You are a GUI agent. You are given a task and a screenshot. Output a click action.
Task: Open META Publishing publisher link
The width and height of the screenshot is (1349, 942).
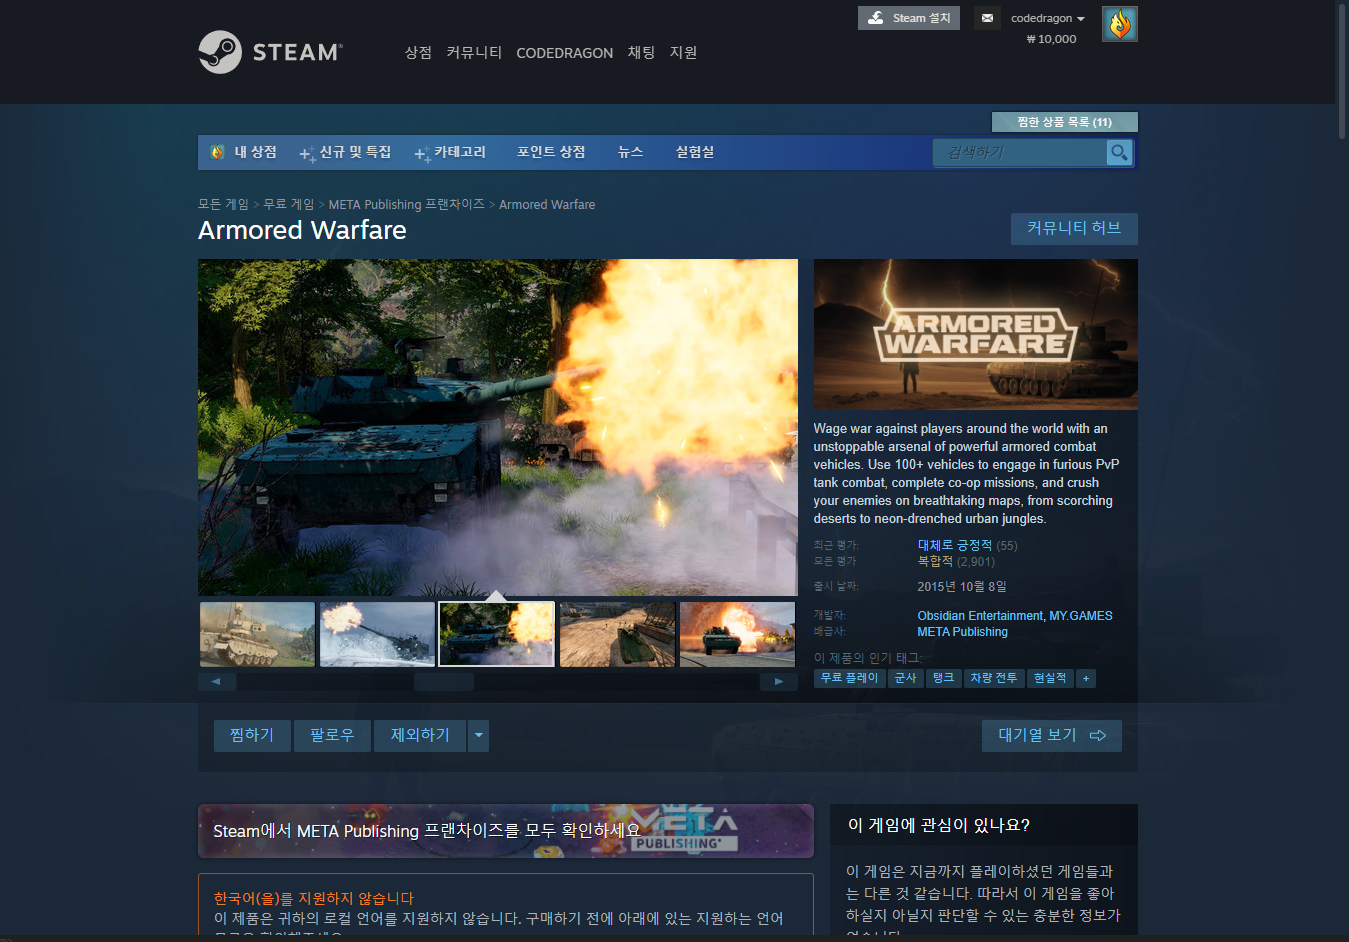tap(963, 632)
